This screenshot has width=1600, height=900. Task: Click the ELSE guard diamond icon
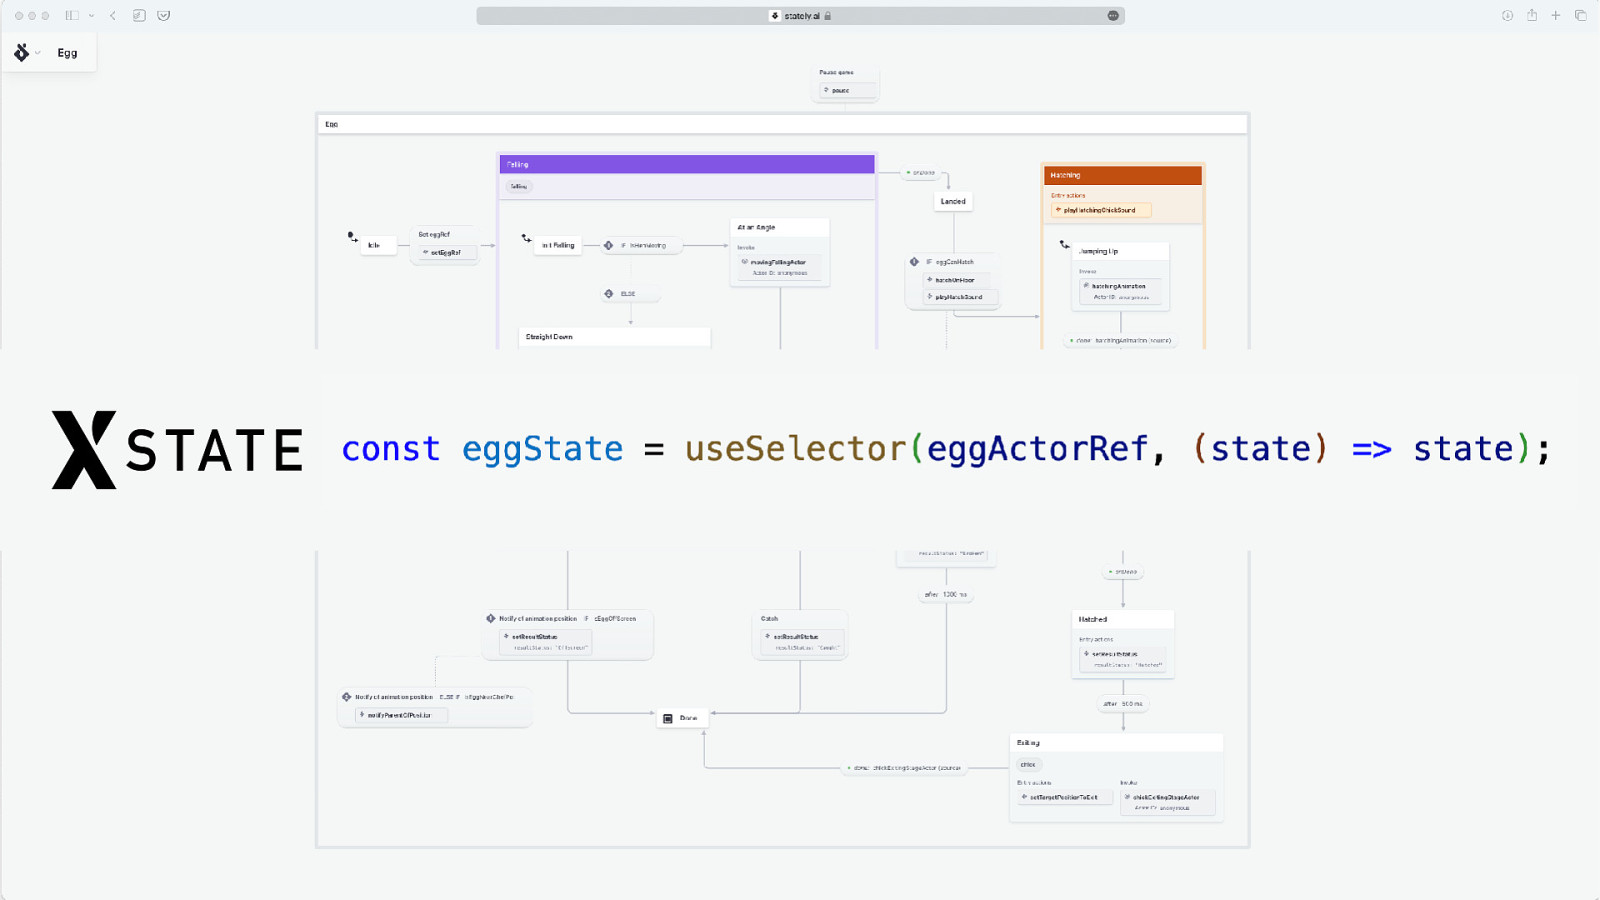pyautogui.click(x=609, y=294)
